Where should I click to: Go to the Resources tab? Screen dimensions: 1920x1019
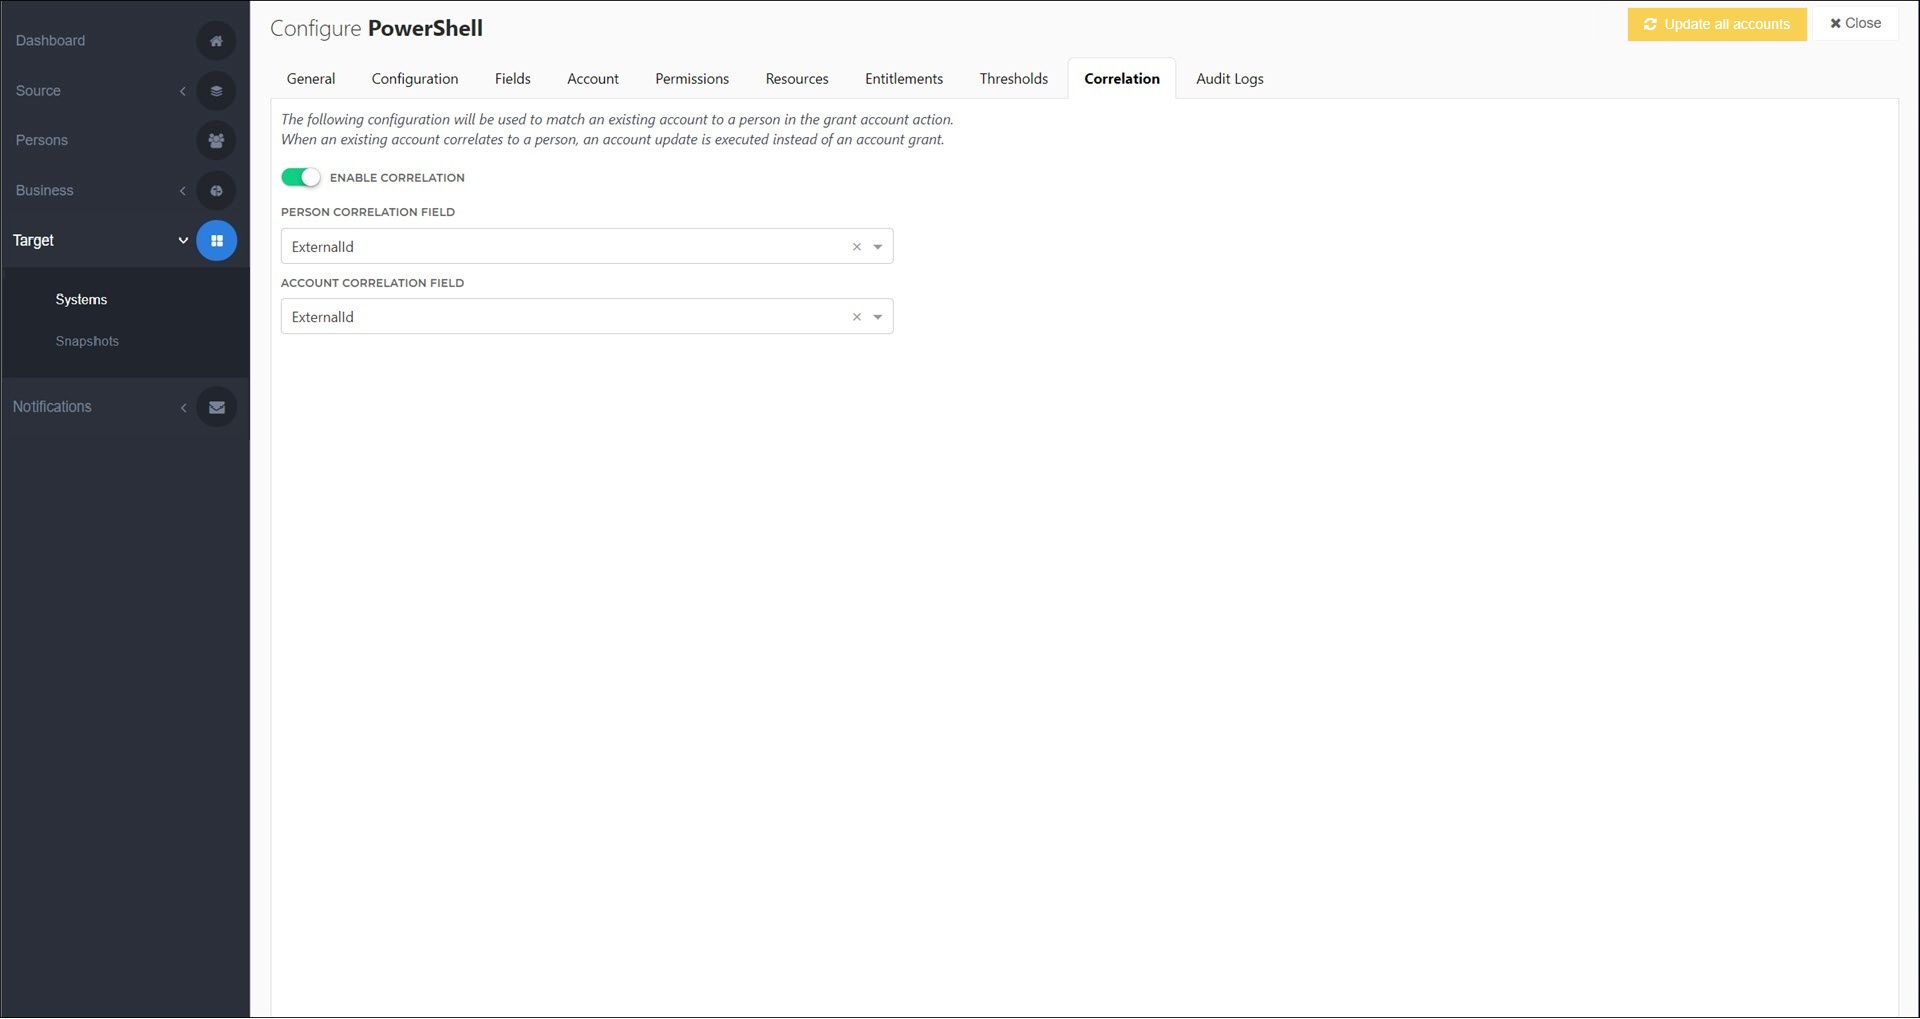(x=797, y=79)
